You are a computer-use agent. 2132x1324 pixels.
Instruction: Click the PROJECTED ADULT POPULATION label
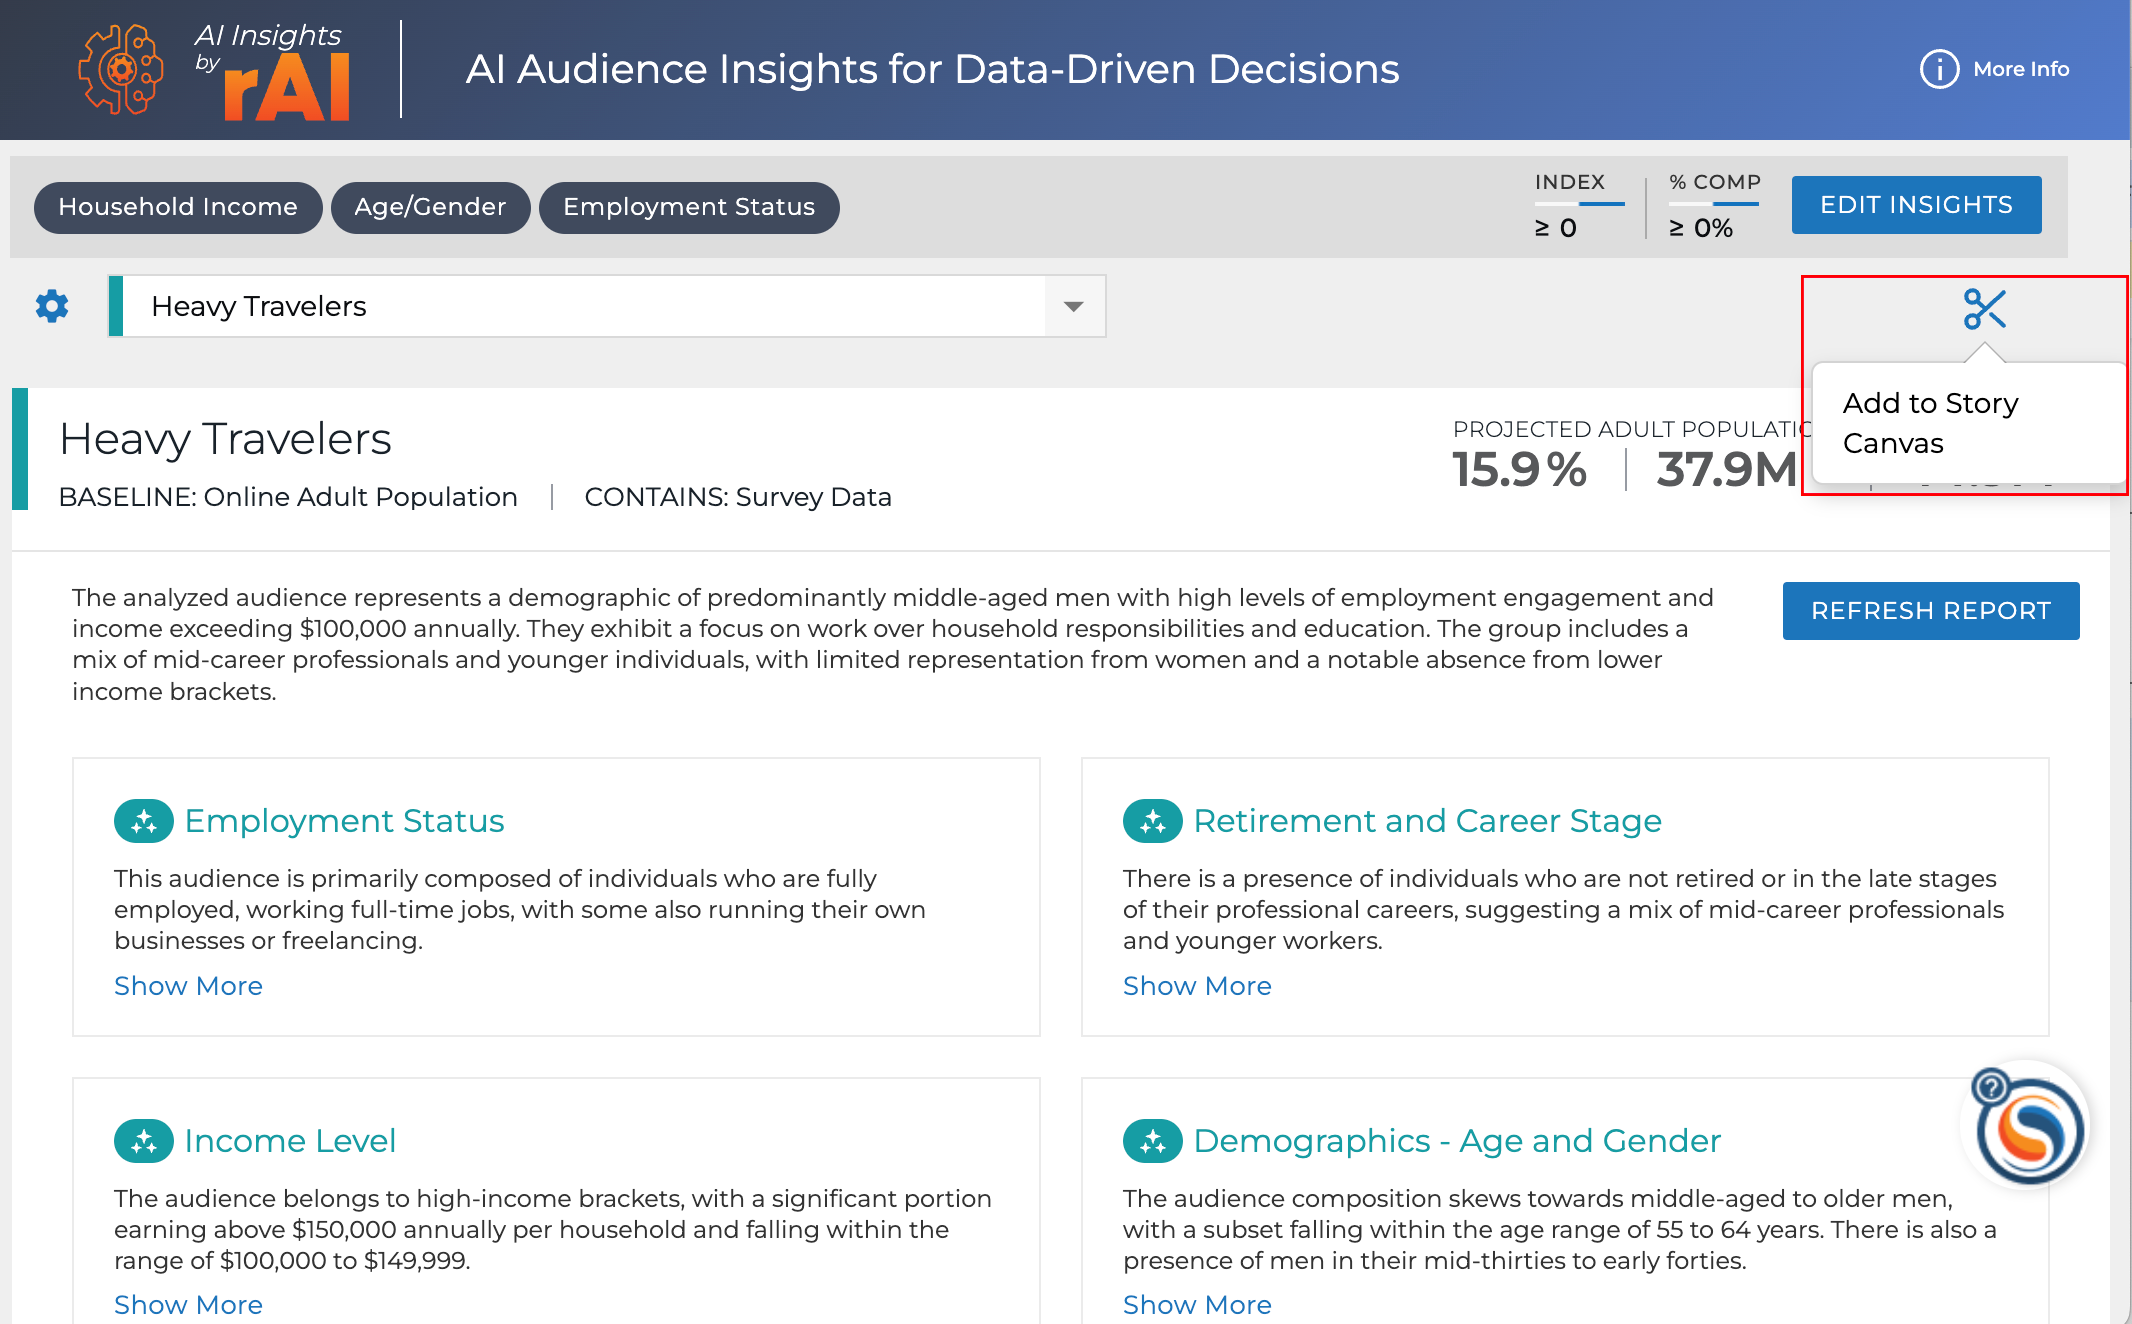[x=1631, y=429]
